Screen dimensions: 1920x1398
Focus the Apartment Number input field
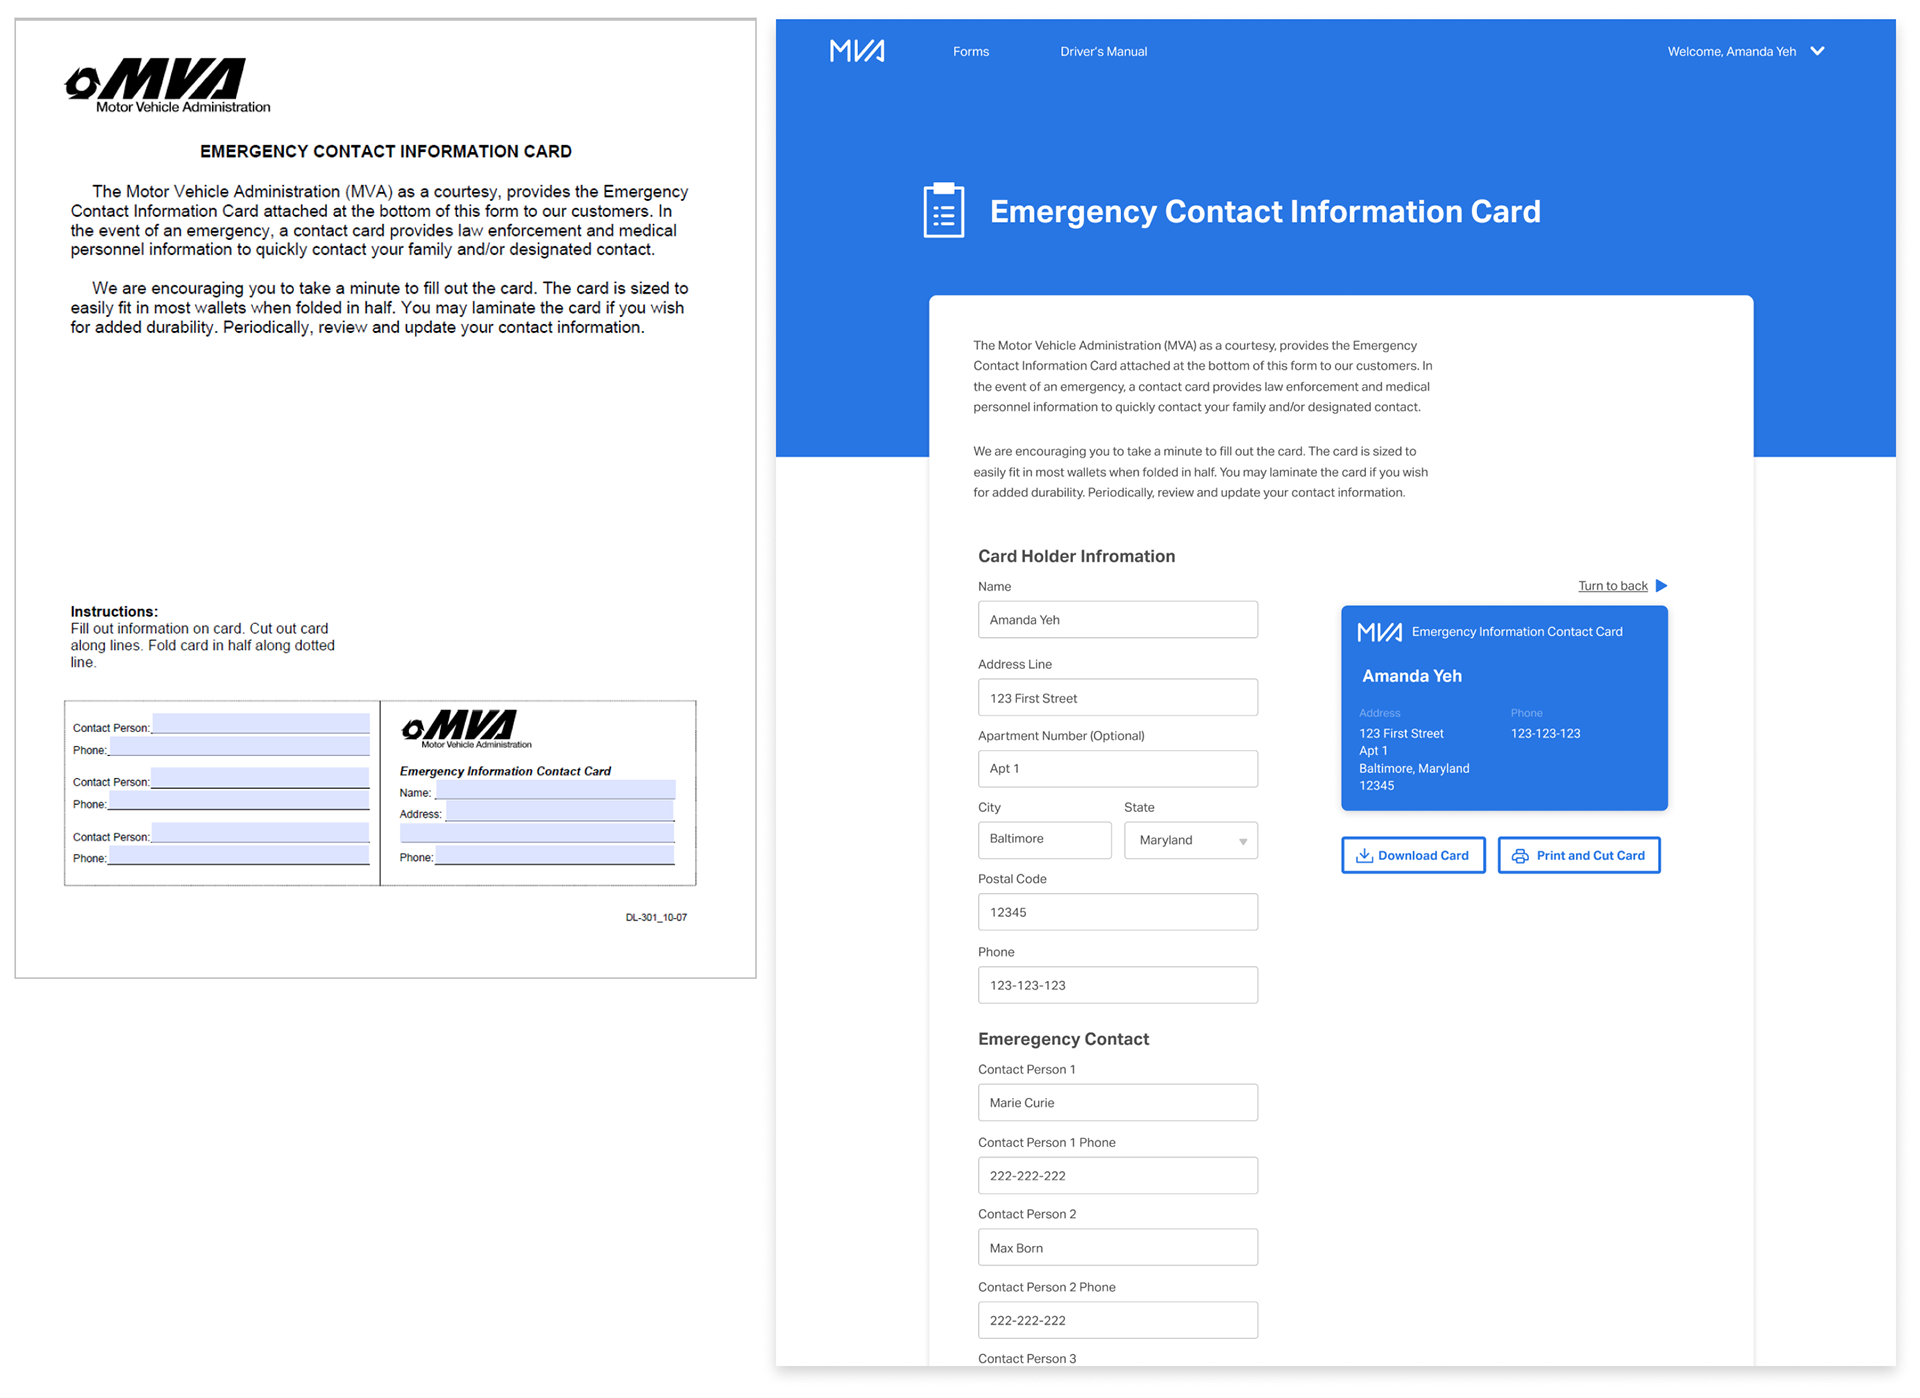point(1117,769)
